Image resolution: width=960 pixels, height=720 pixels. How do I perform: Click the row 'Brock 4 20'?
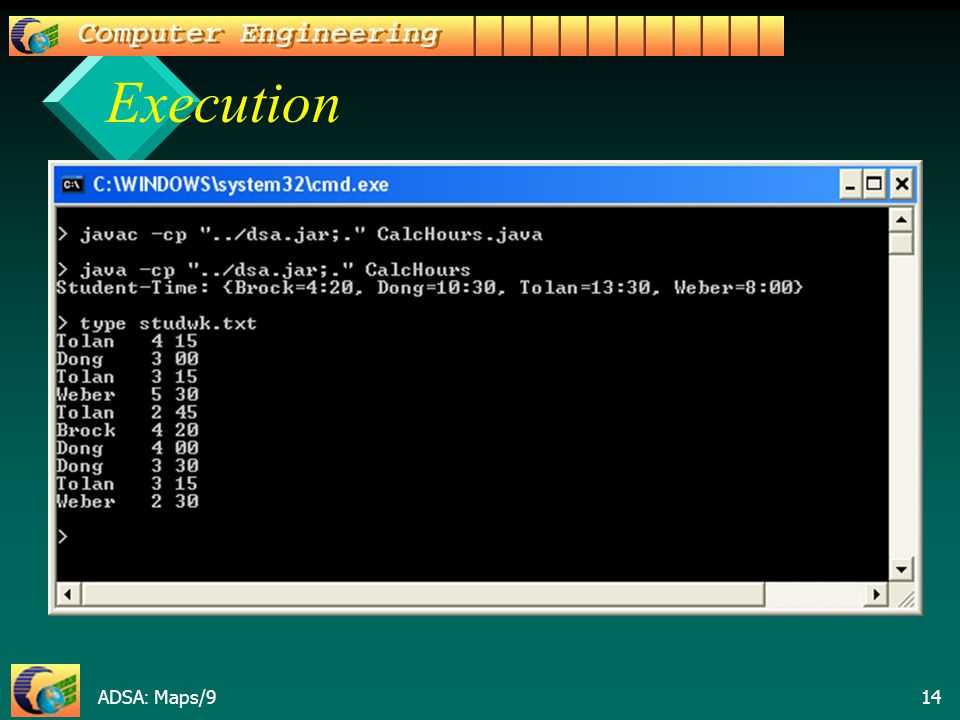point(127,430)
